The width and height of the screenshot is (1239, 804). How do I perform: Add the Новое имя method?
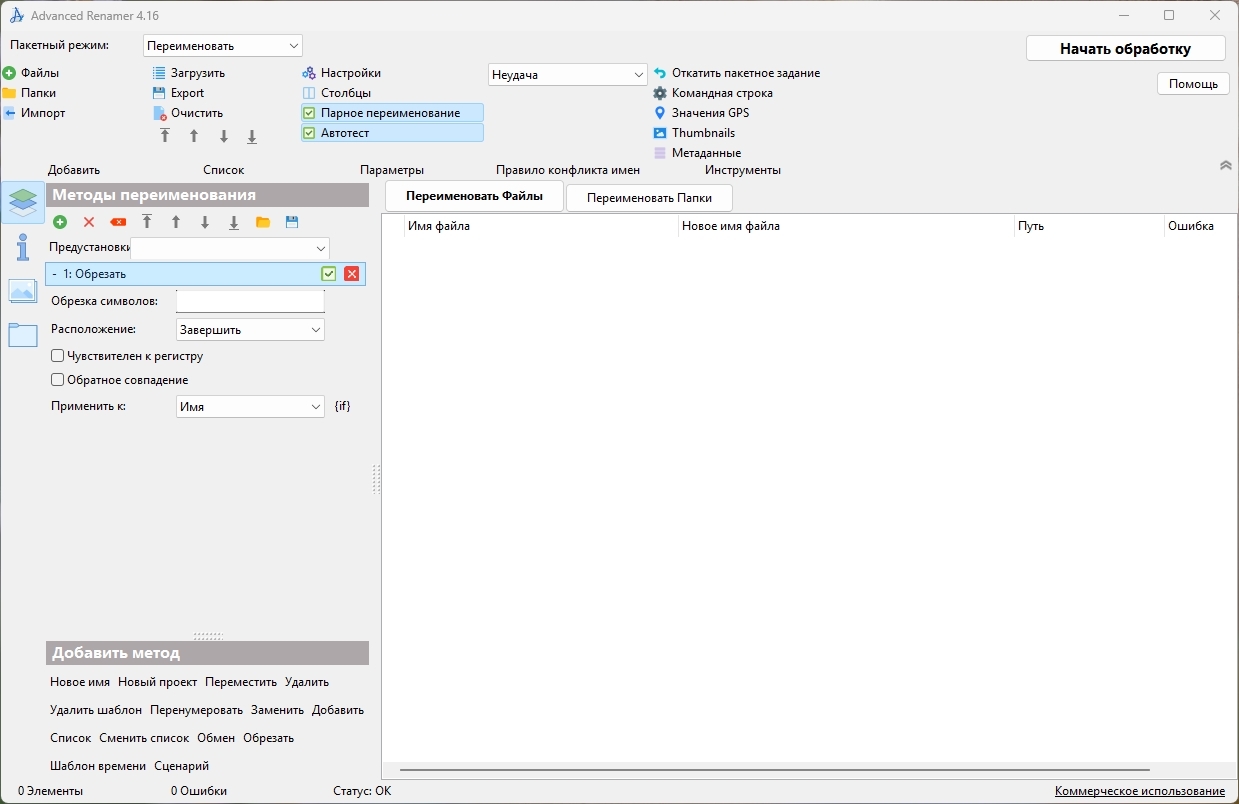80,682
